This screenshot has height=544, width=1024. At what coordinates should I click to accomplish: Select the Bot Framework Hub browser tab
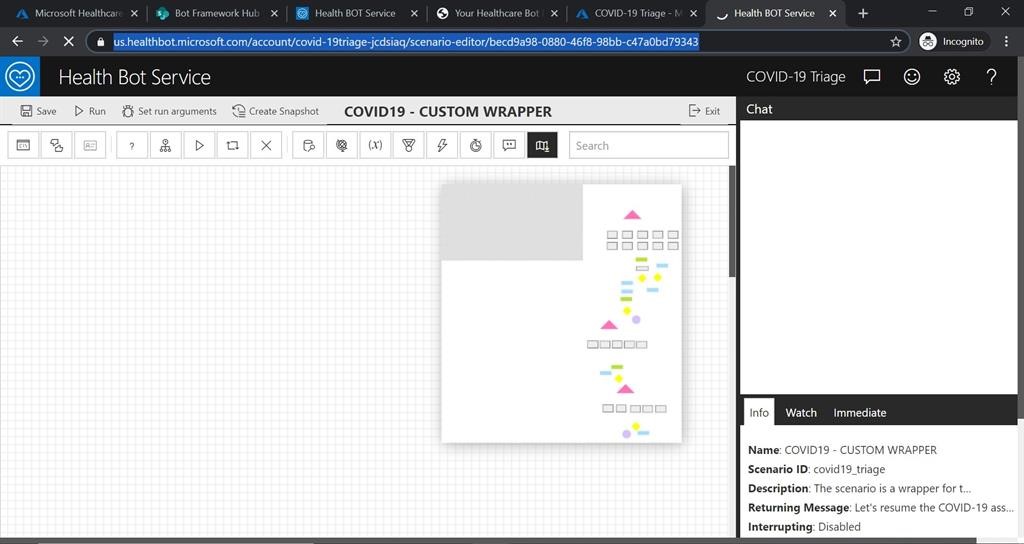click(x=216, y=13)
